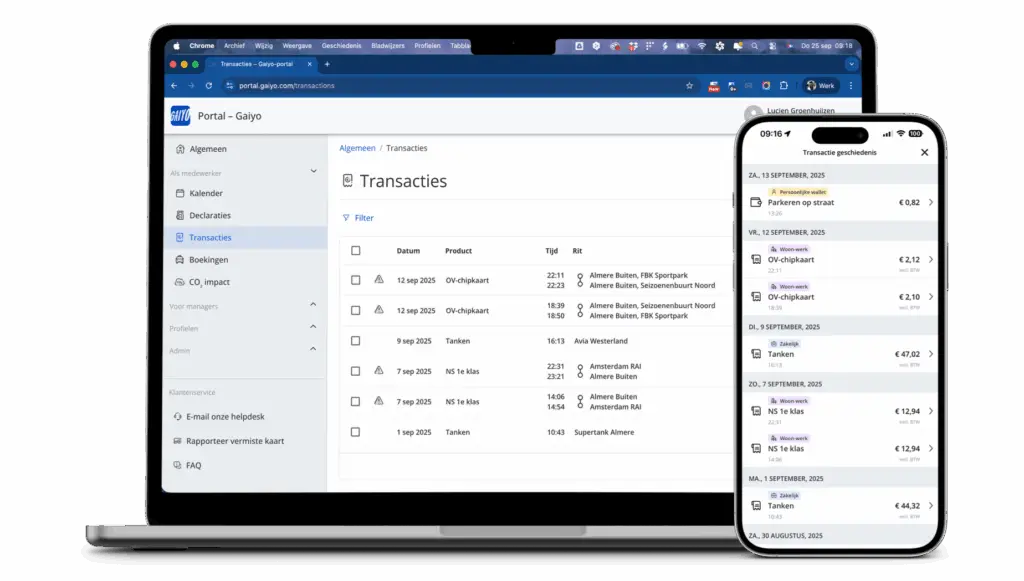Click Avia Westerland in the Rit column
Image resolution: width=1024 pixels, height=581 pixels.
click(x=601, y=341)
